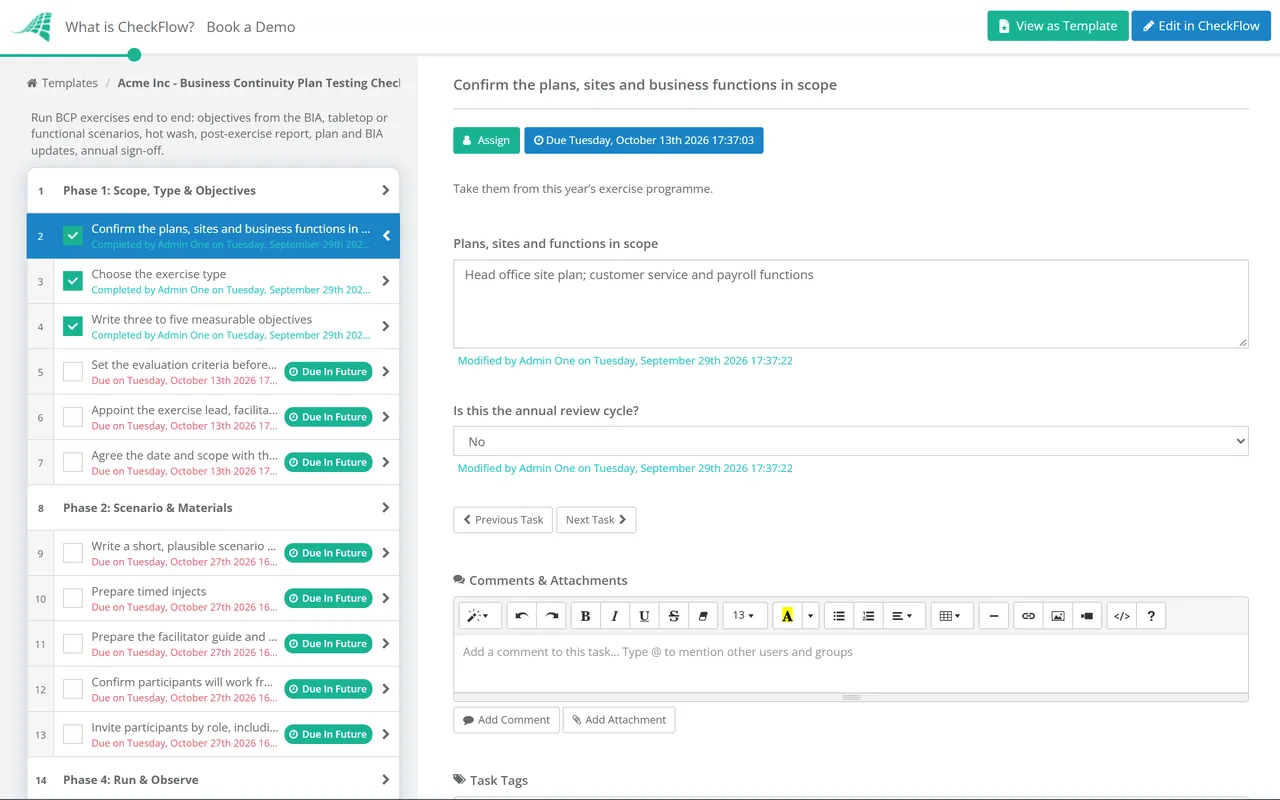Undo last edit in comment editor
The height and width of the screenshot is (800, 1280).
click(521, 616)
